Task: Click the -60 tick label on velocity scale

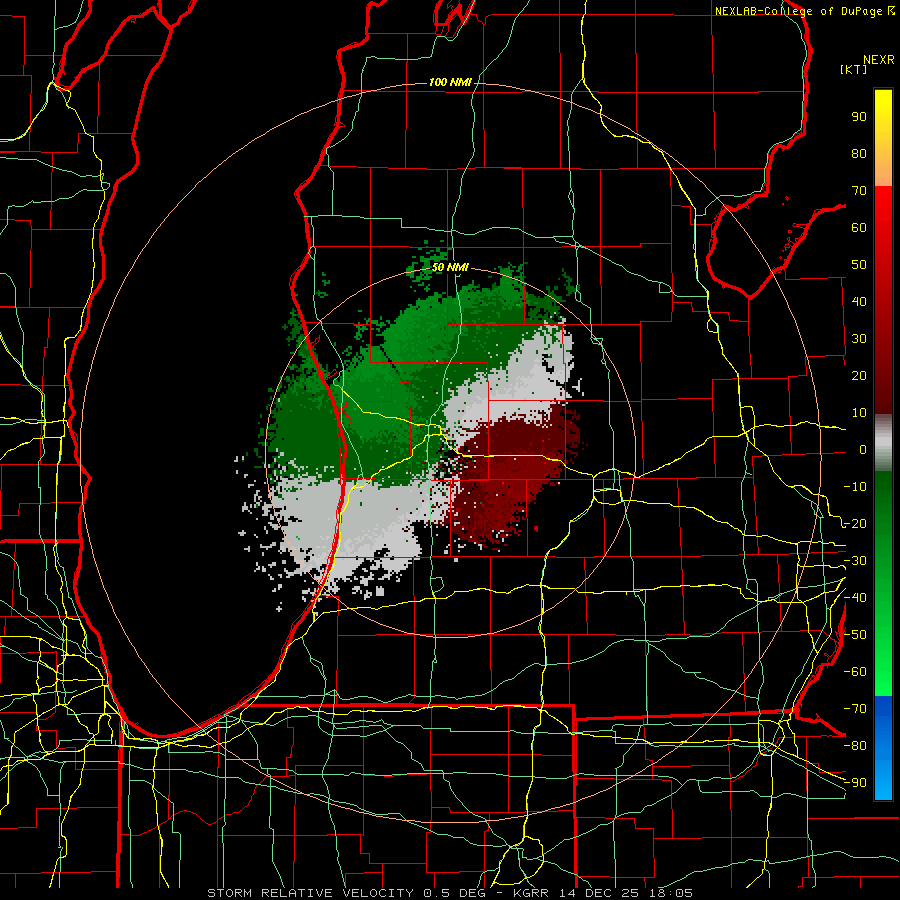Action: click(x=855, y=672)
